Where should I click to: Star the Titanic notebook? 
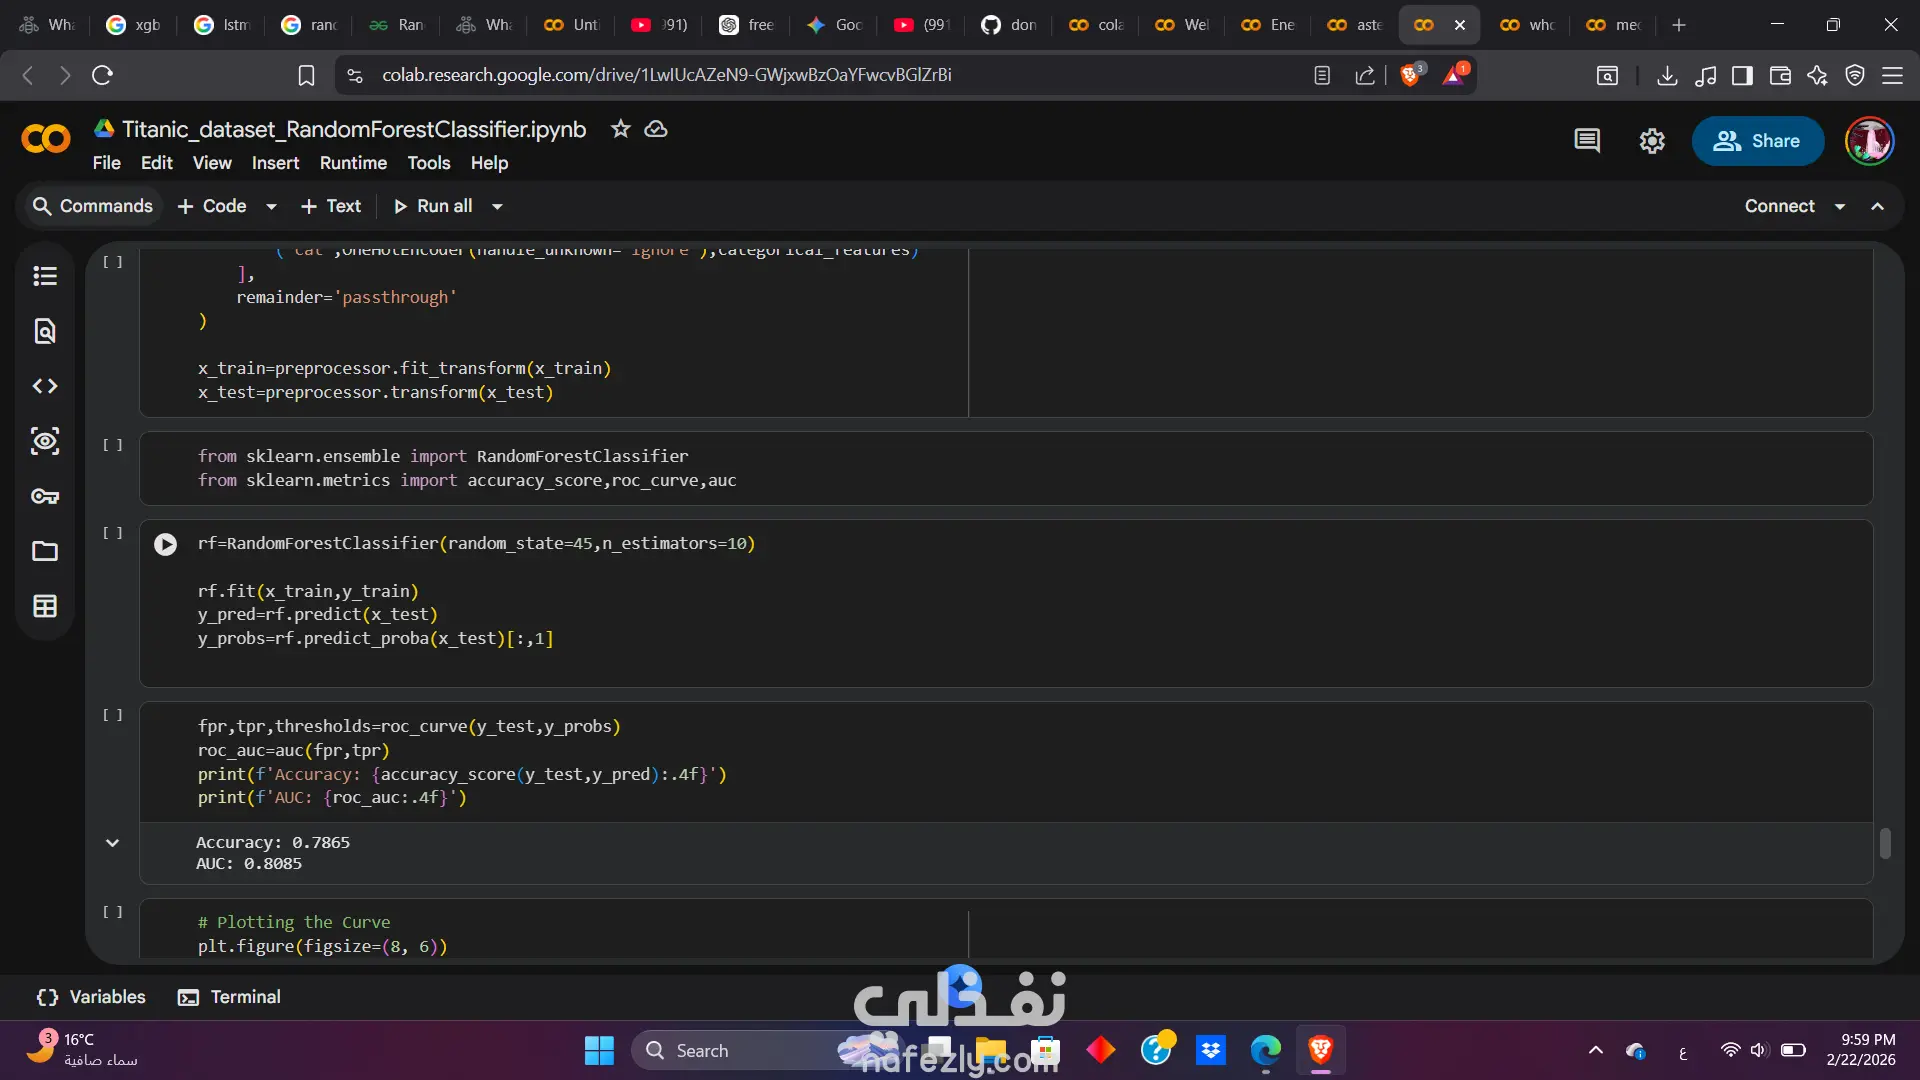621,129
